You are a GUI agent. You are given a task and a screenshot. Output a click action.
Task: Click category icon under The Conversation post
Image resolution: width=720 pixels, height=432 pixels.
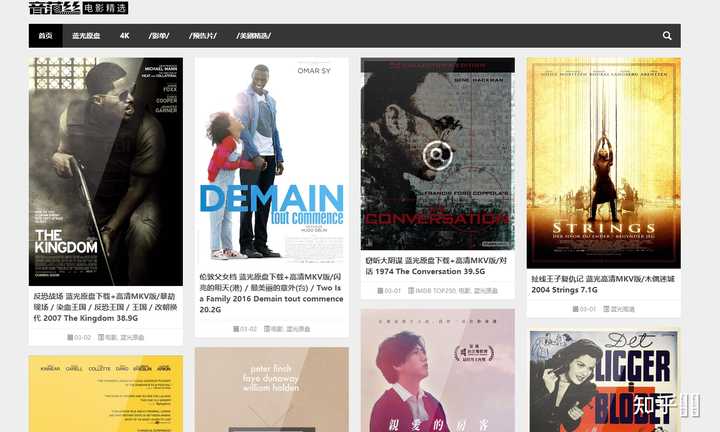(411, 291)
